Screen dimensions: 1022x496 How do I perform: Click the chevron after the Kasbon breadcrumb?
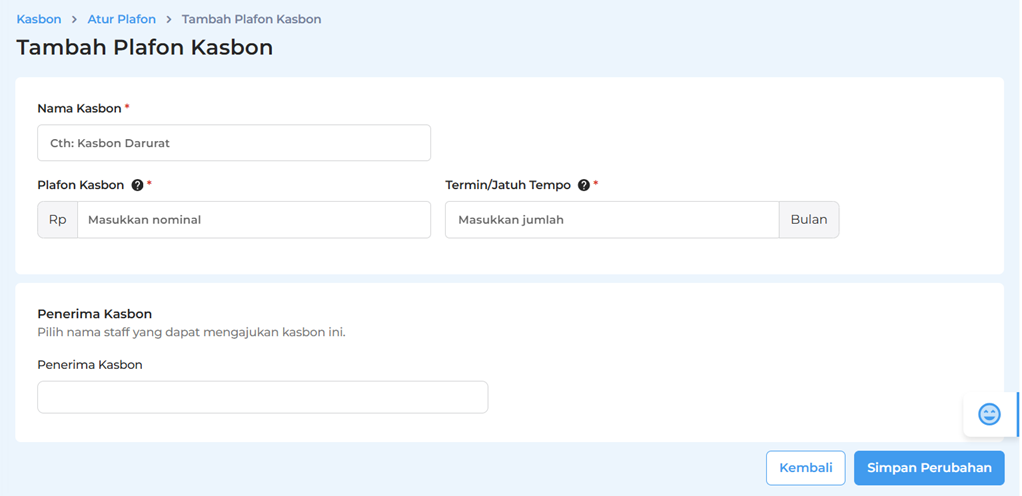coord(74,19)
